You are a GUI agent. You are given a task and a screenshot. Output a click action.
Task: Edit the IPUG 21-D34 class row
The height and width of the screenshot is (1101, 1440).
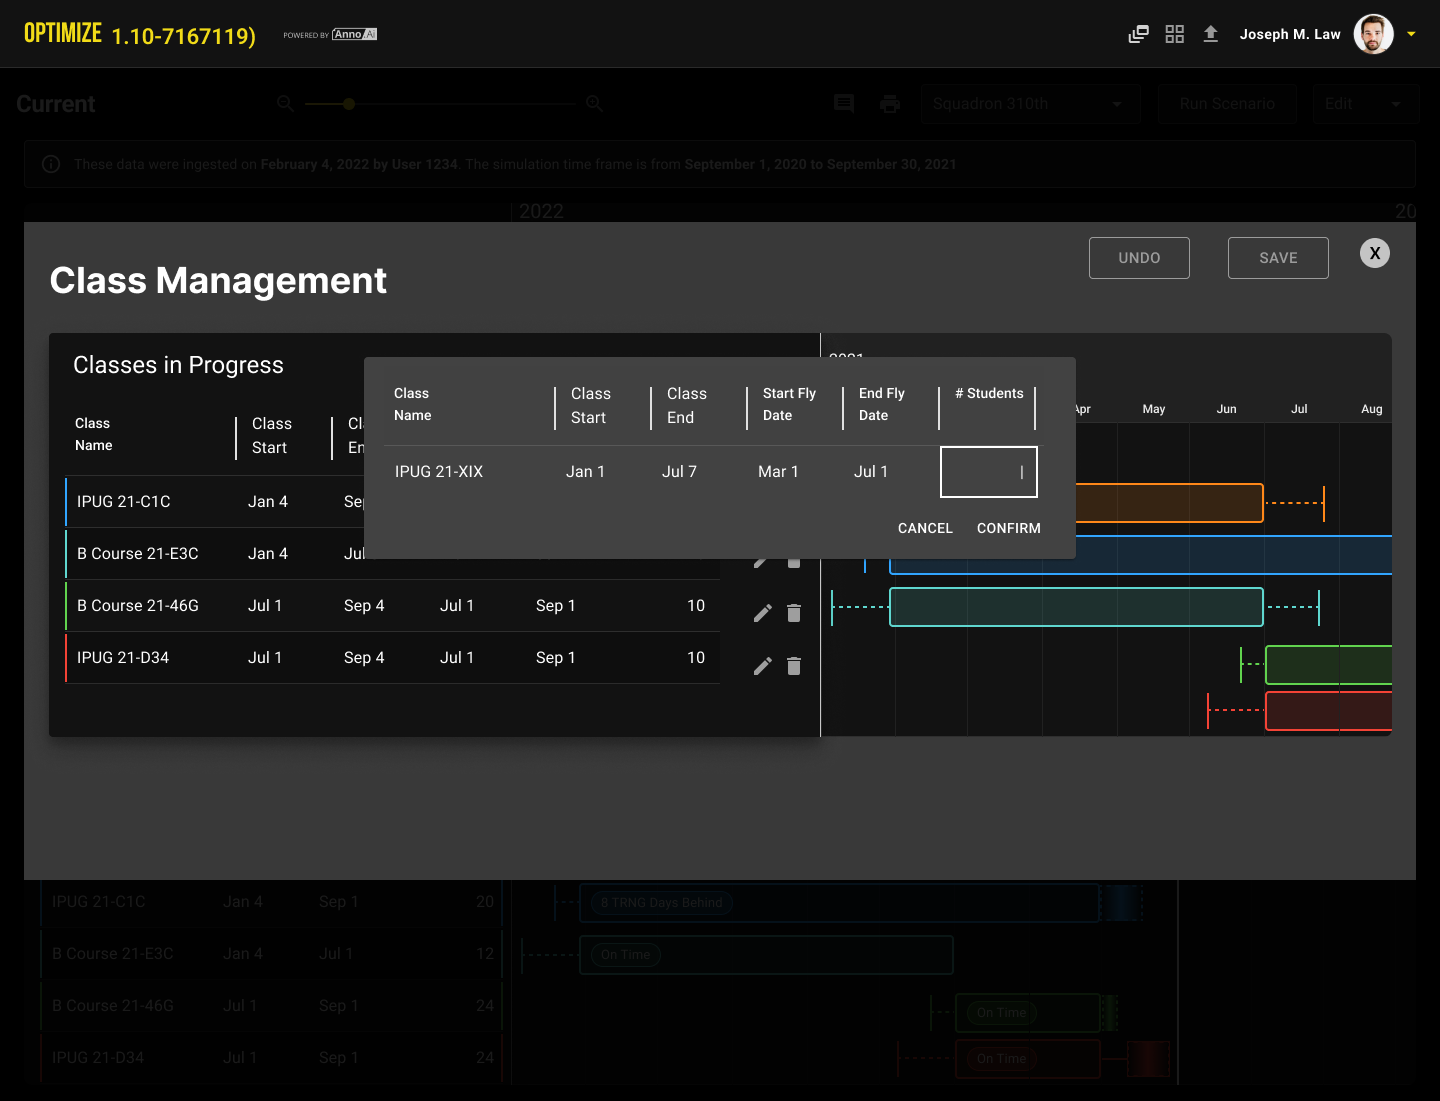click(x=762, y=666)
